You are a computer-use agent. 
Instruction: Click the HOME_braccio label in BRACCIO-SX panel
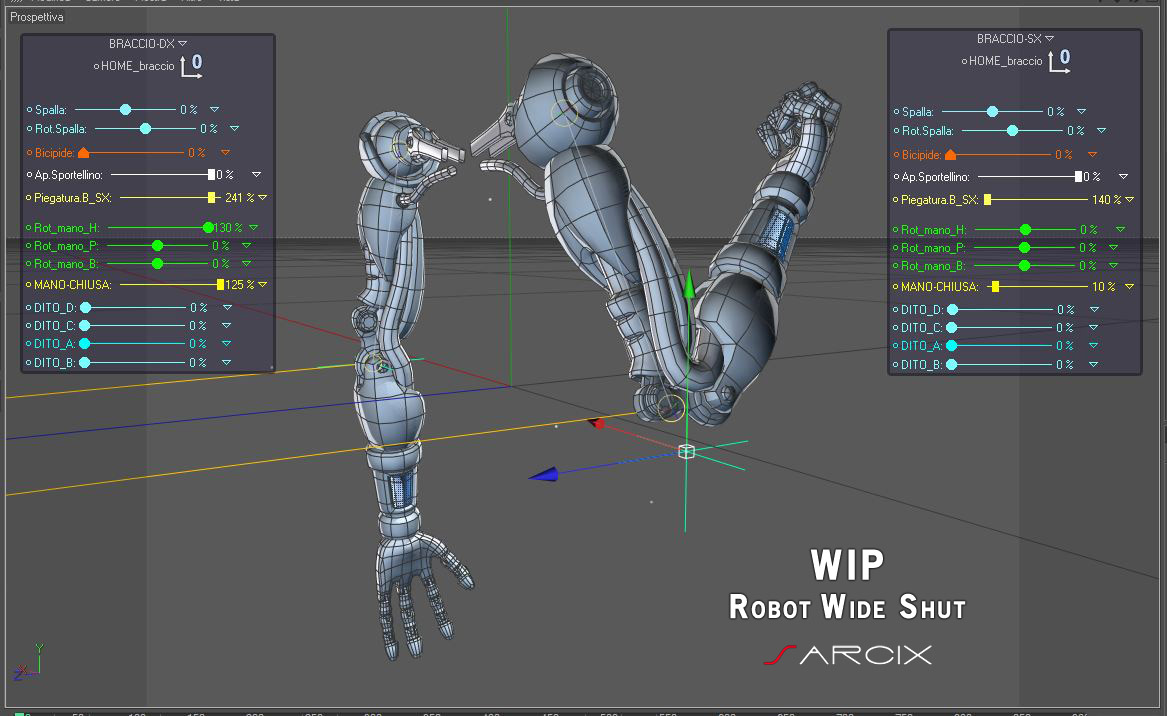coord(1005,61)
